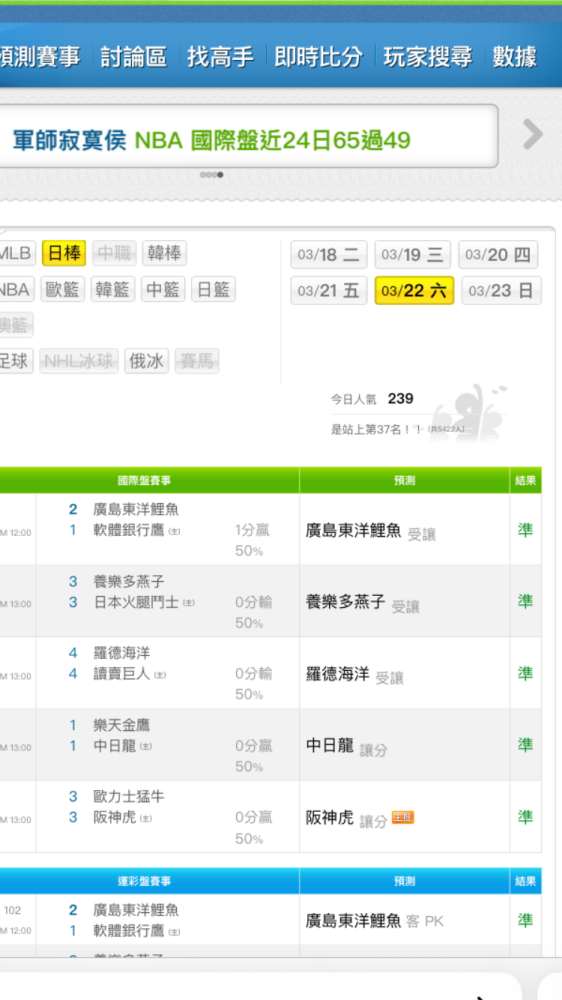Open the 軍師寂寞侯 NBA 國際盤 headline
This screenshot has width=562, height=1000.
[211, 140]
